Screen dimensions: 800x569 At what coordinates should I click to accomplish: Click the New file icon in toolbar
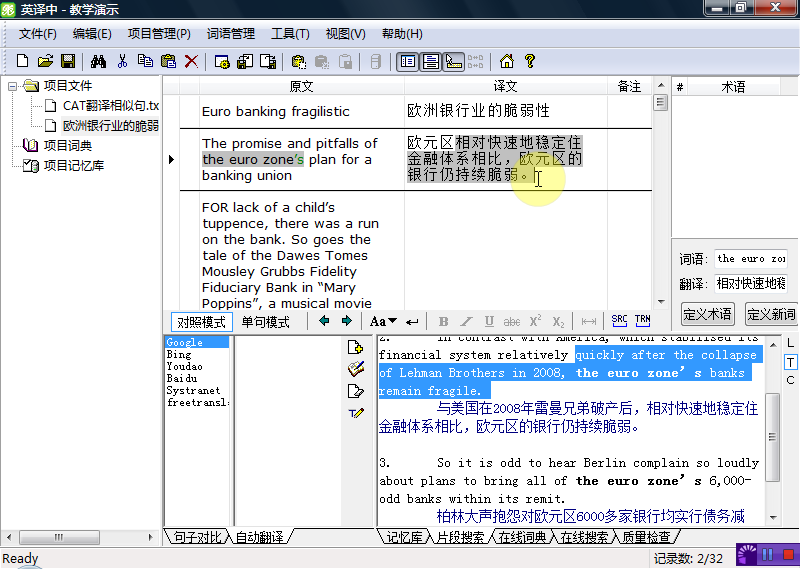tap(22, 61)
